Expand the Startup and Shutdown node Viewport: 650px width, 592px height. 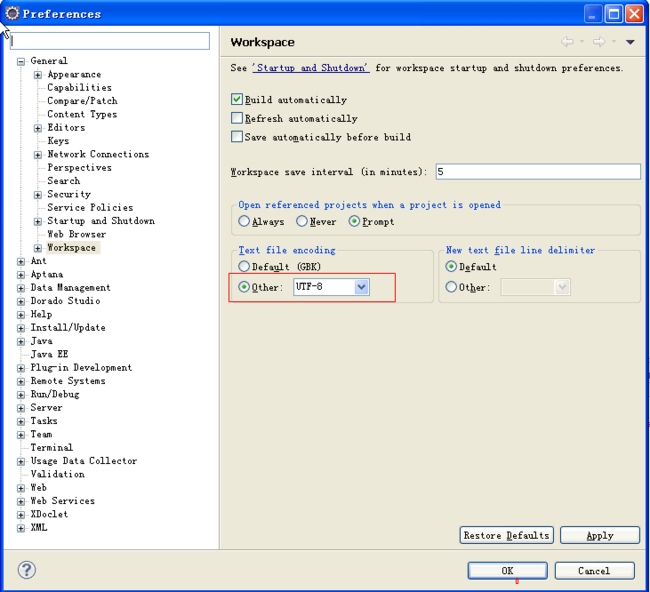click(38, 222)
